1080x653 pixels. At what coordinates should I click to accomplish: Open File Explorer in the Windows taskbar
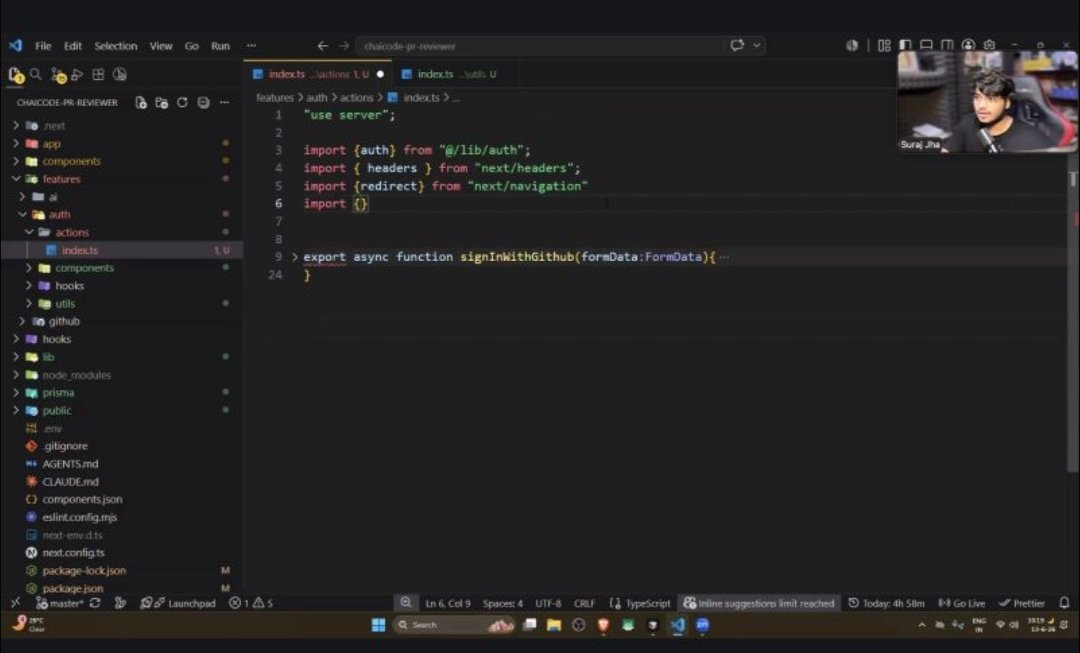pos(554,625)
